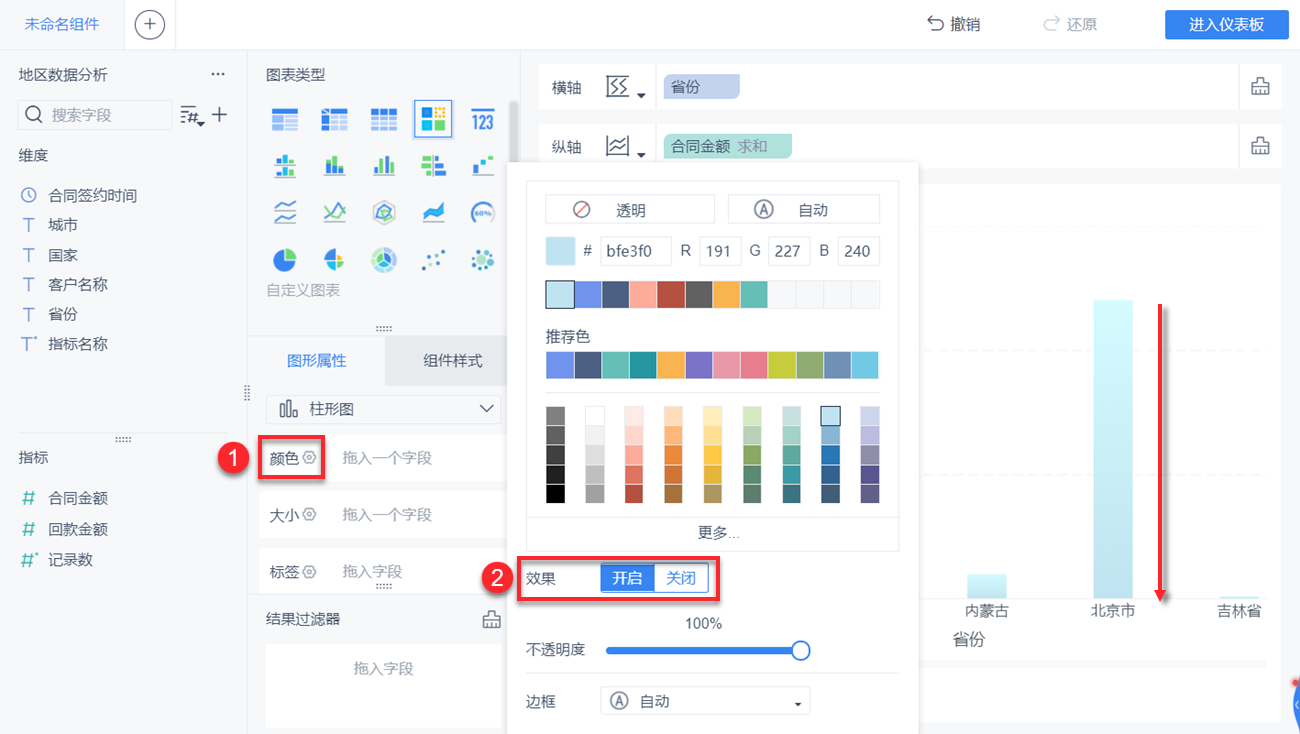
Task: Open the 地区数据分析 more options menu
Action: tap(218, 74)
